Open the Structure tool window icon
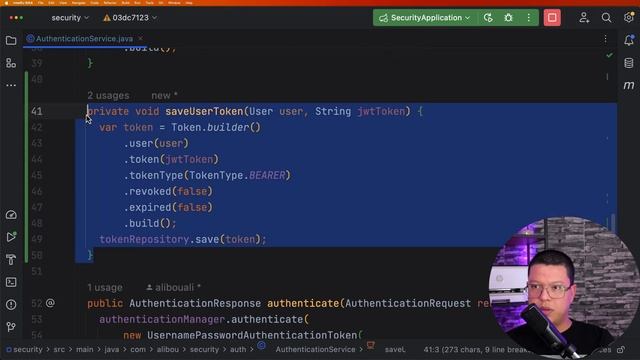 tap(11, 63)
